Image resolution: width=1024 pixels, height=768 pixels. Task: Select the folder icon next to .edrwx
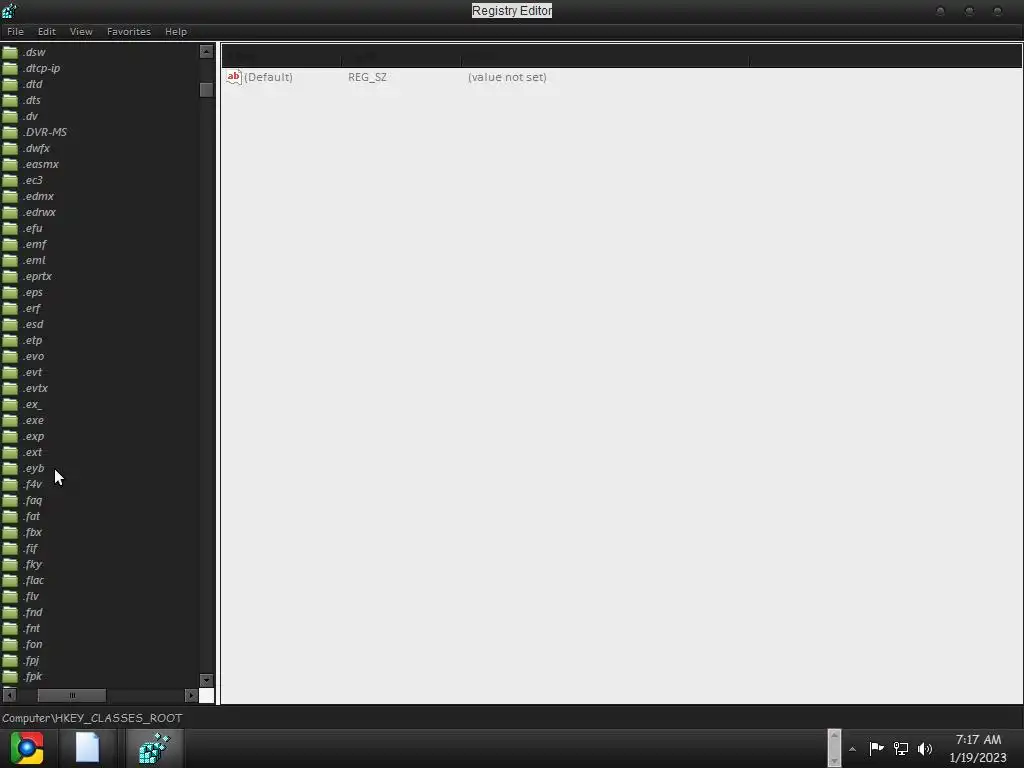[x=10, y=212]
